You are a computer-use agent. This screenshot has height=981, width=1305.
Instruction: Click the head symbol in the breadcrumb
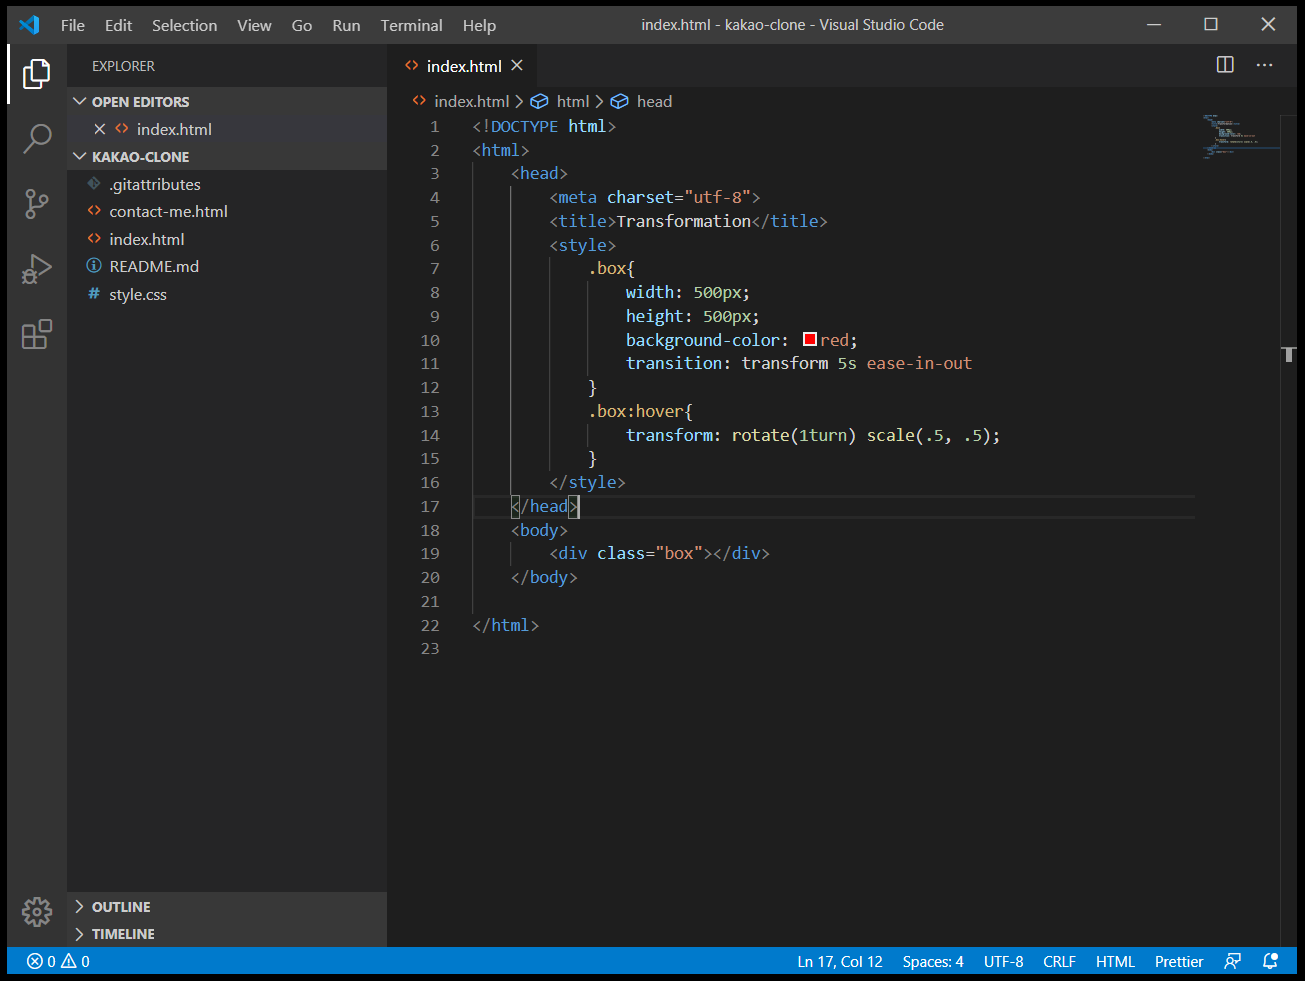[x=642, y=101]
